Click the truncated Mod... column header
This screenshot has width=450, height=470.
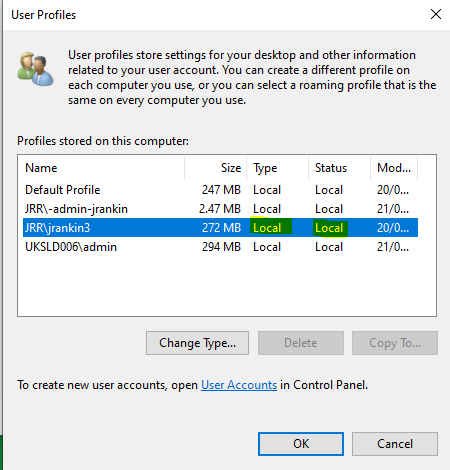(x=394, y=168)
